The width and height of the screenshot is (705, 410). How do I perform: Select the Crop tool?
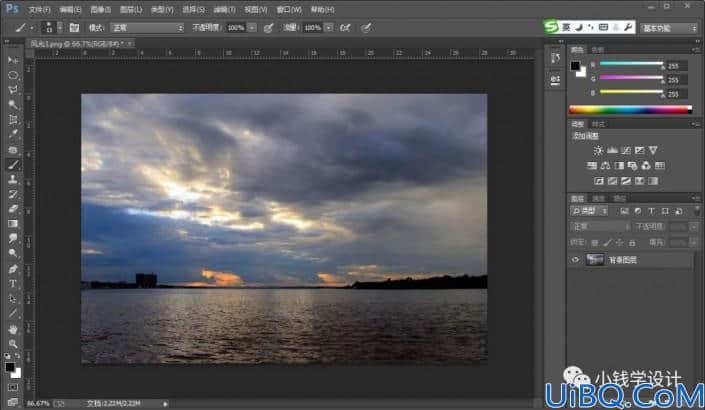[13, 120]
